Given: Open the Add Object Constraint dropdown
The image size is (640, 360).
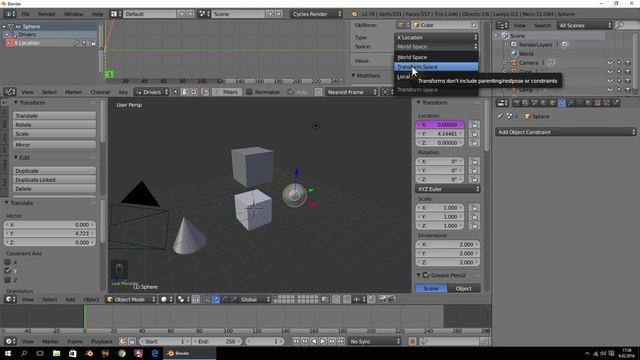Looking at the screenshot, I should pos(566,132).
